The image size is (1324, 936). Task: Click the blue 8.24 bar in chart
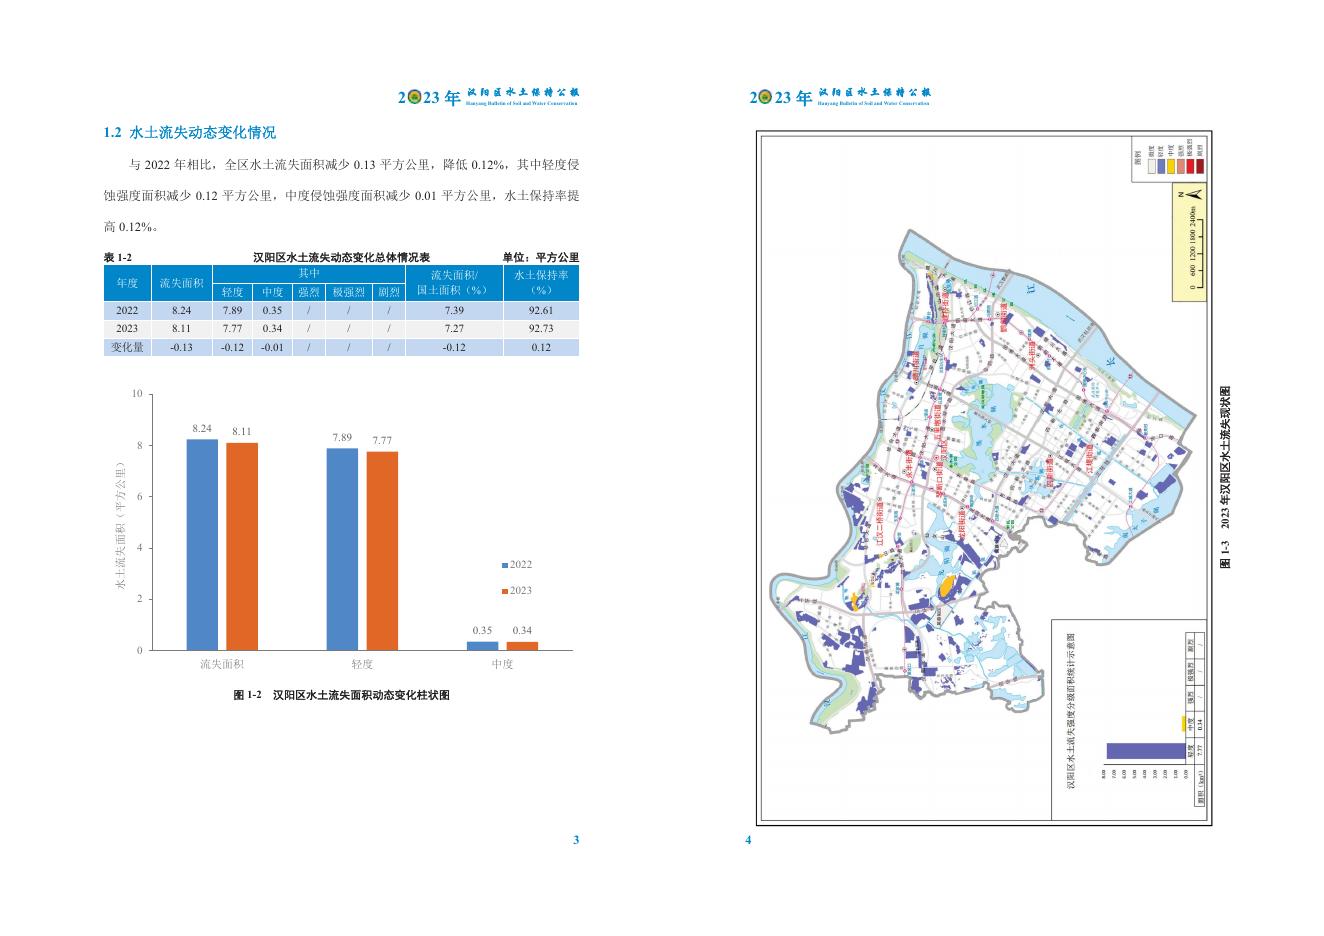(202, 544)
